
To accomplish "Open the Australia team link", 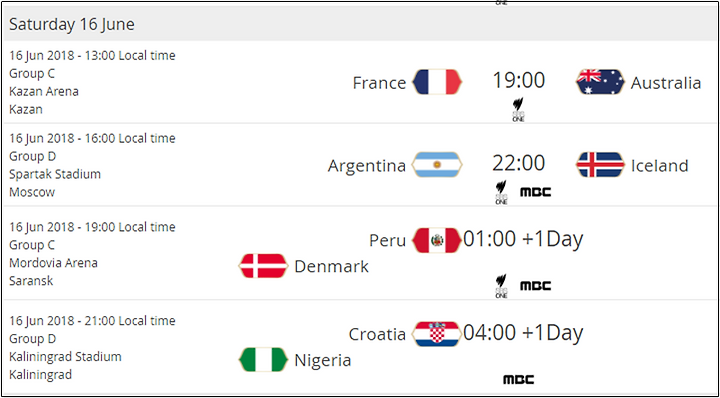I will coord(666,83).
